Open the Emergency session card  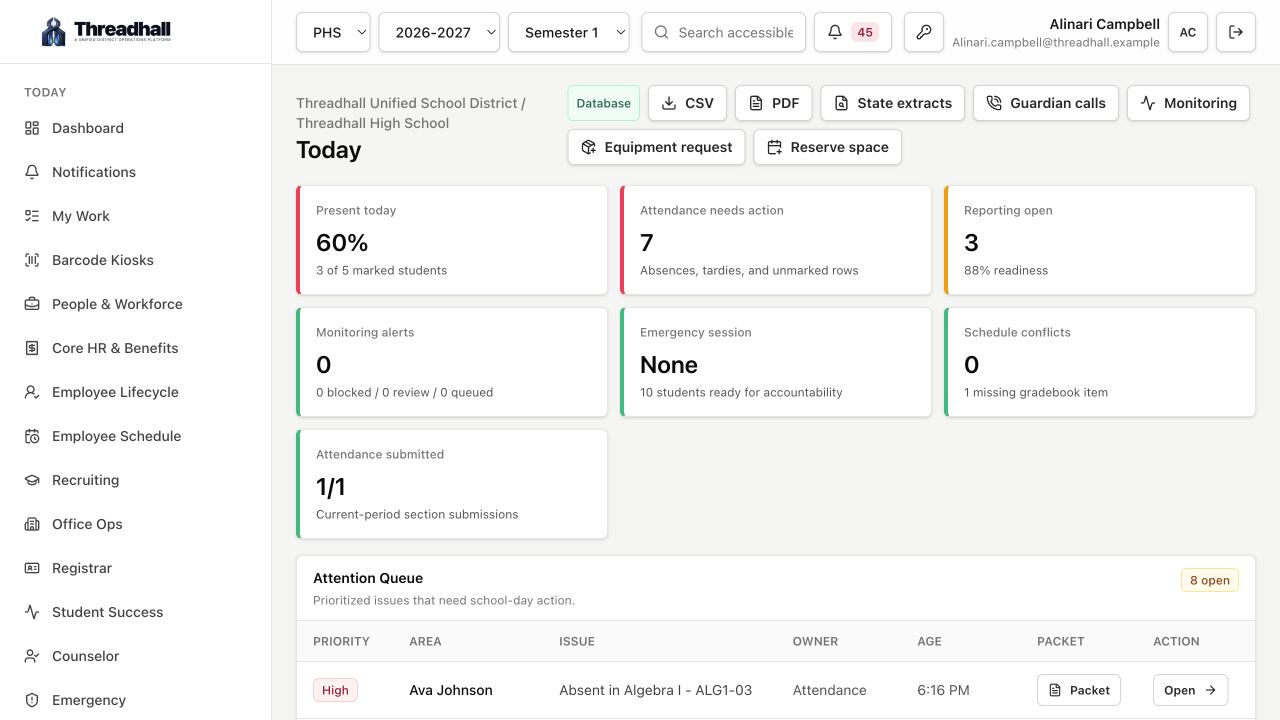coord(776,362)
